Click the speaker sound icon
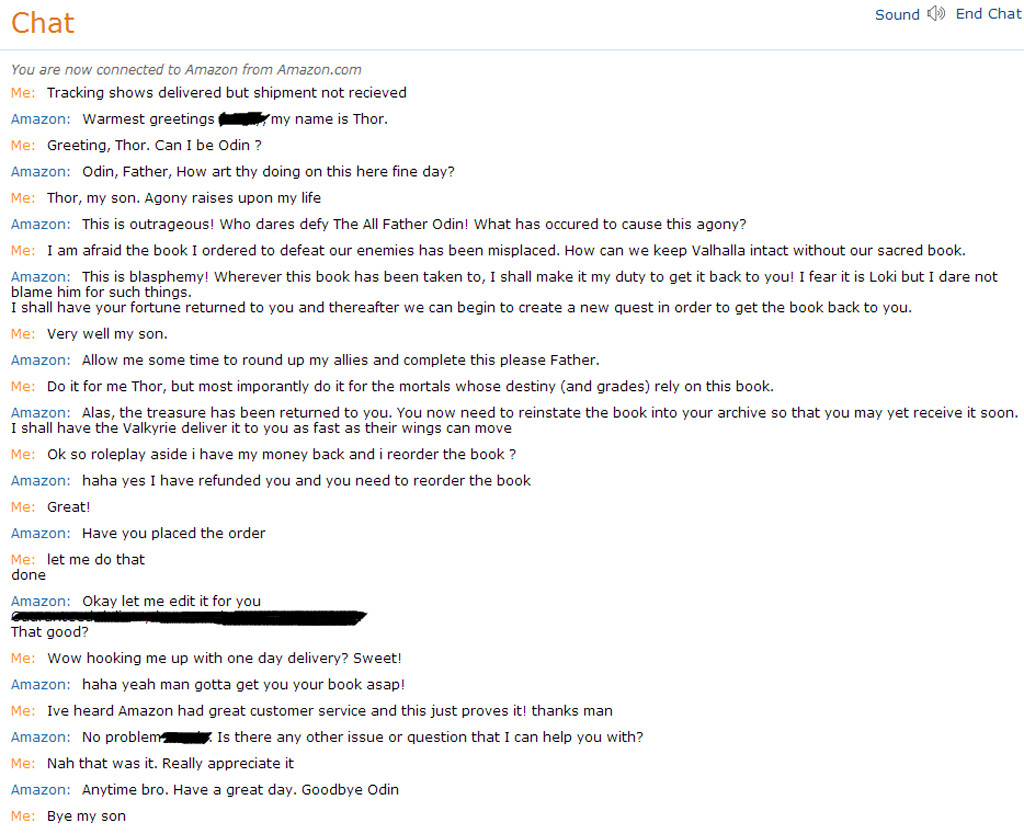1024x834 pixels. click(936, 14)
